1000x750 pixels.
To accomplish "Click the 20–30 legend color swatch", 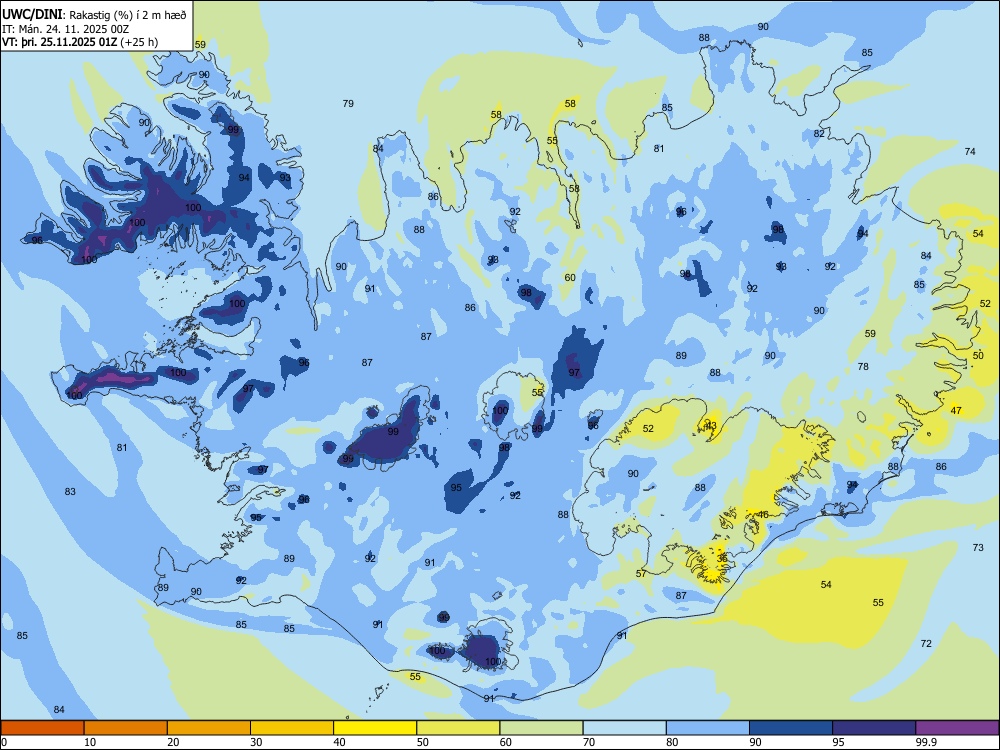I will click(209, 728).
